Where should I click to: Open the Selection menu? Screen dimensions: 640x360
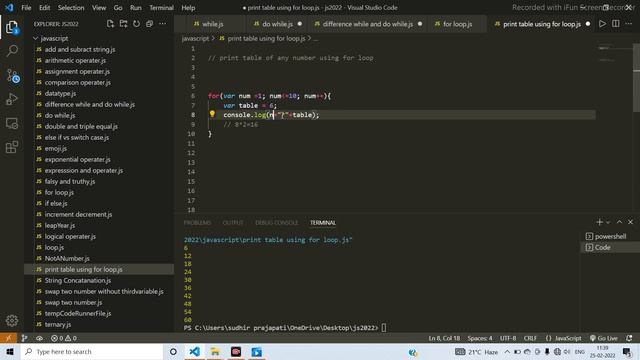71,7
